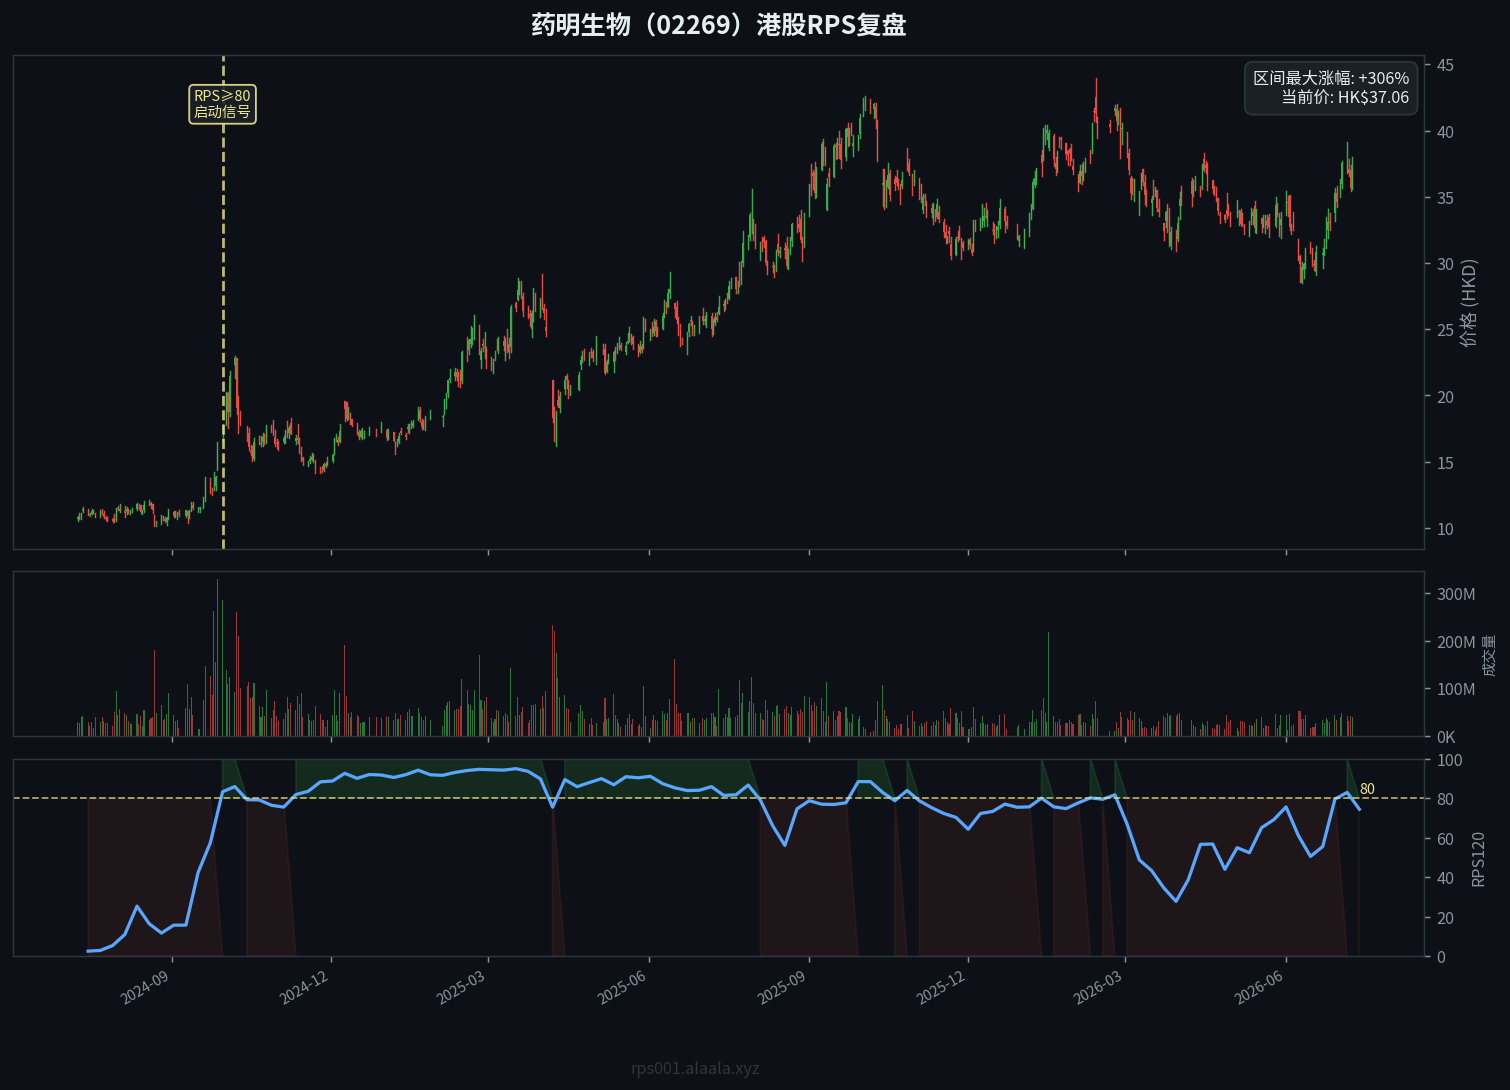Click the 35 price axis tick
Image resolution: width=1510 pixels, height=1090 pixels.
1445,198
